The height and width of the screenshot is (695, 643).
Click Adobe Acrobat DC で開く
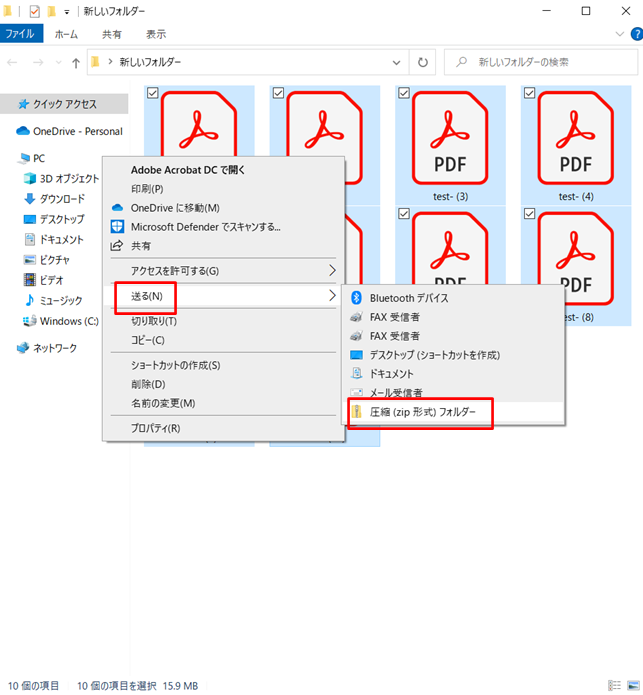tap(188, 170)
